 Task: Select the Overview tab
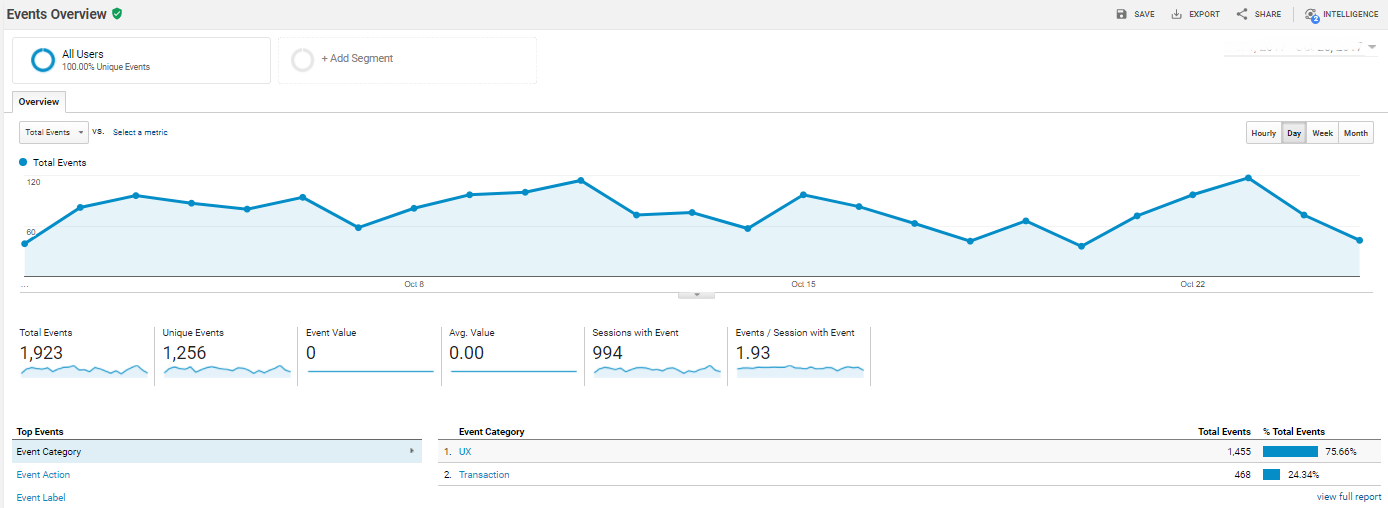click(39, 101)
